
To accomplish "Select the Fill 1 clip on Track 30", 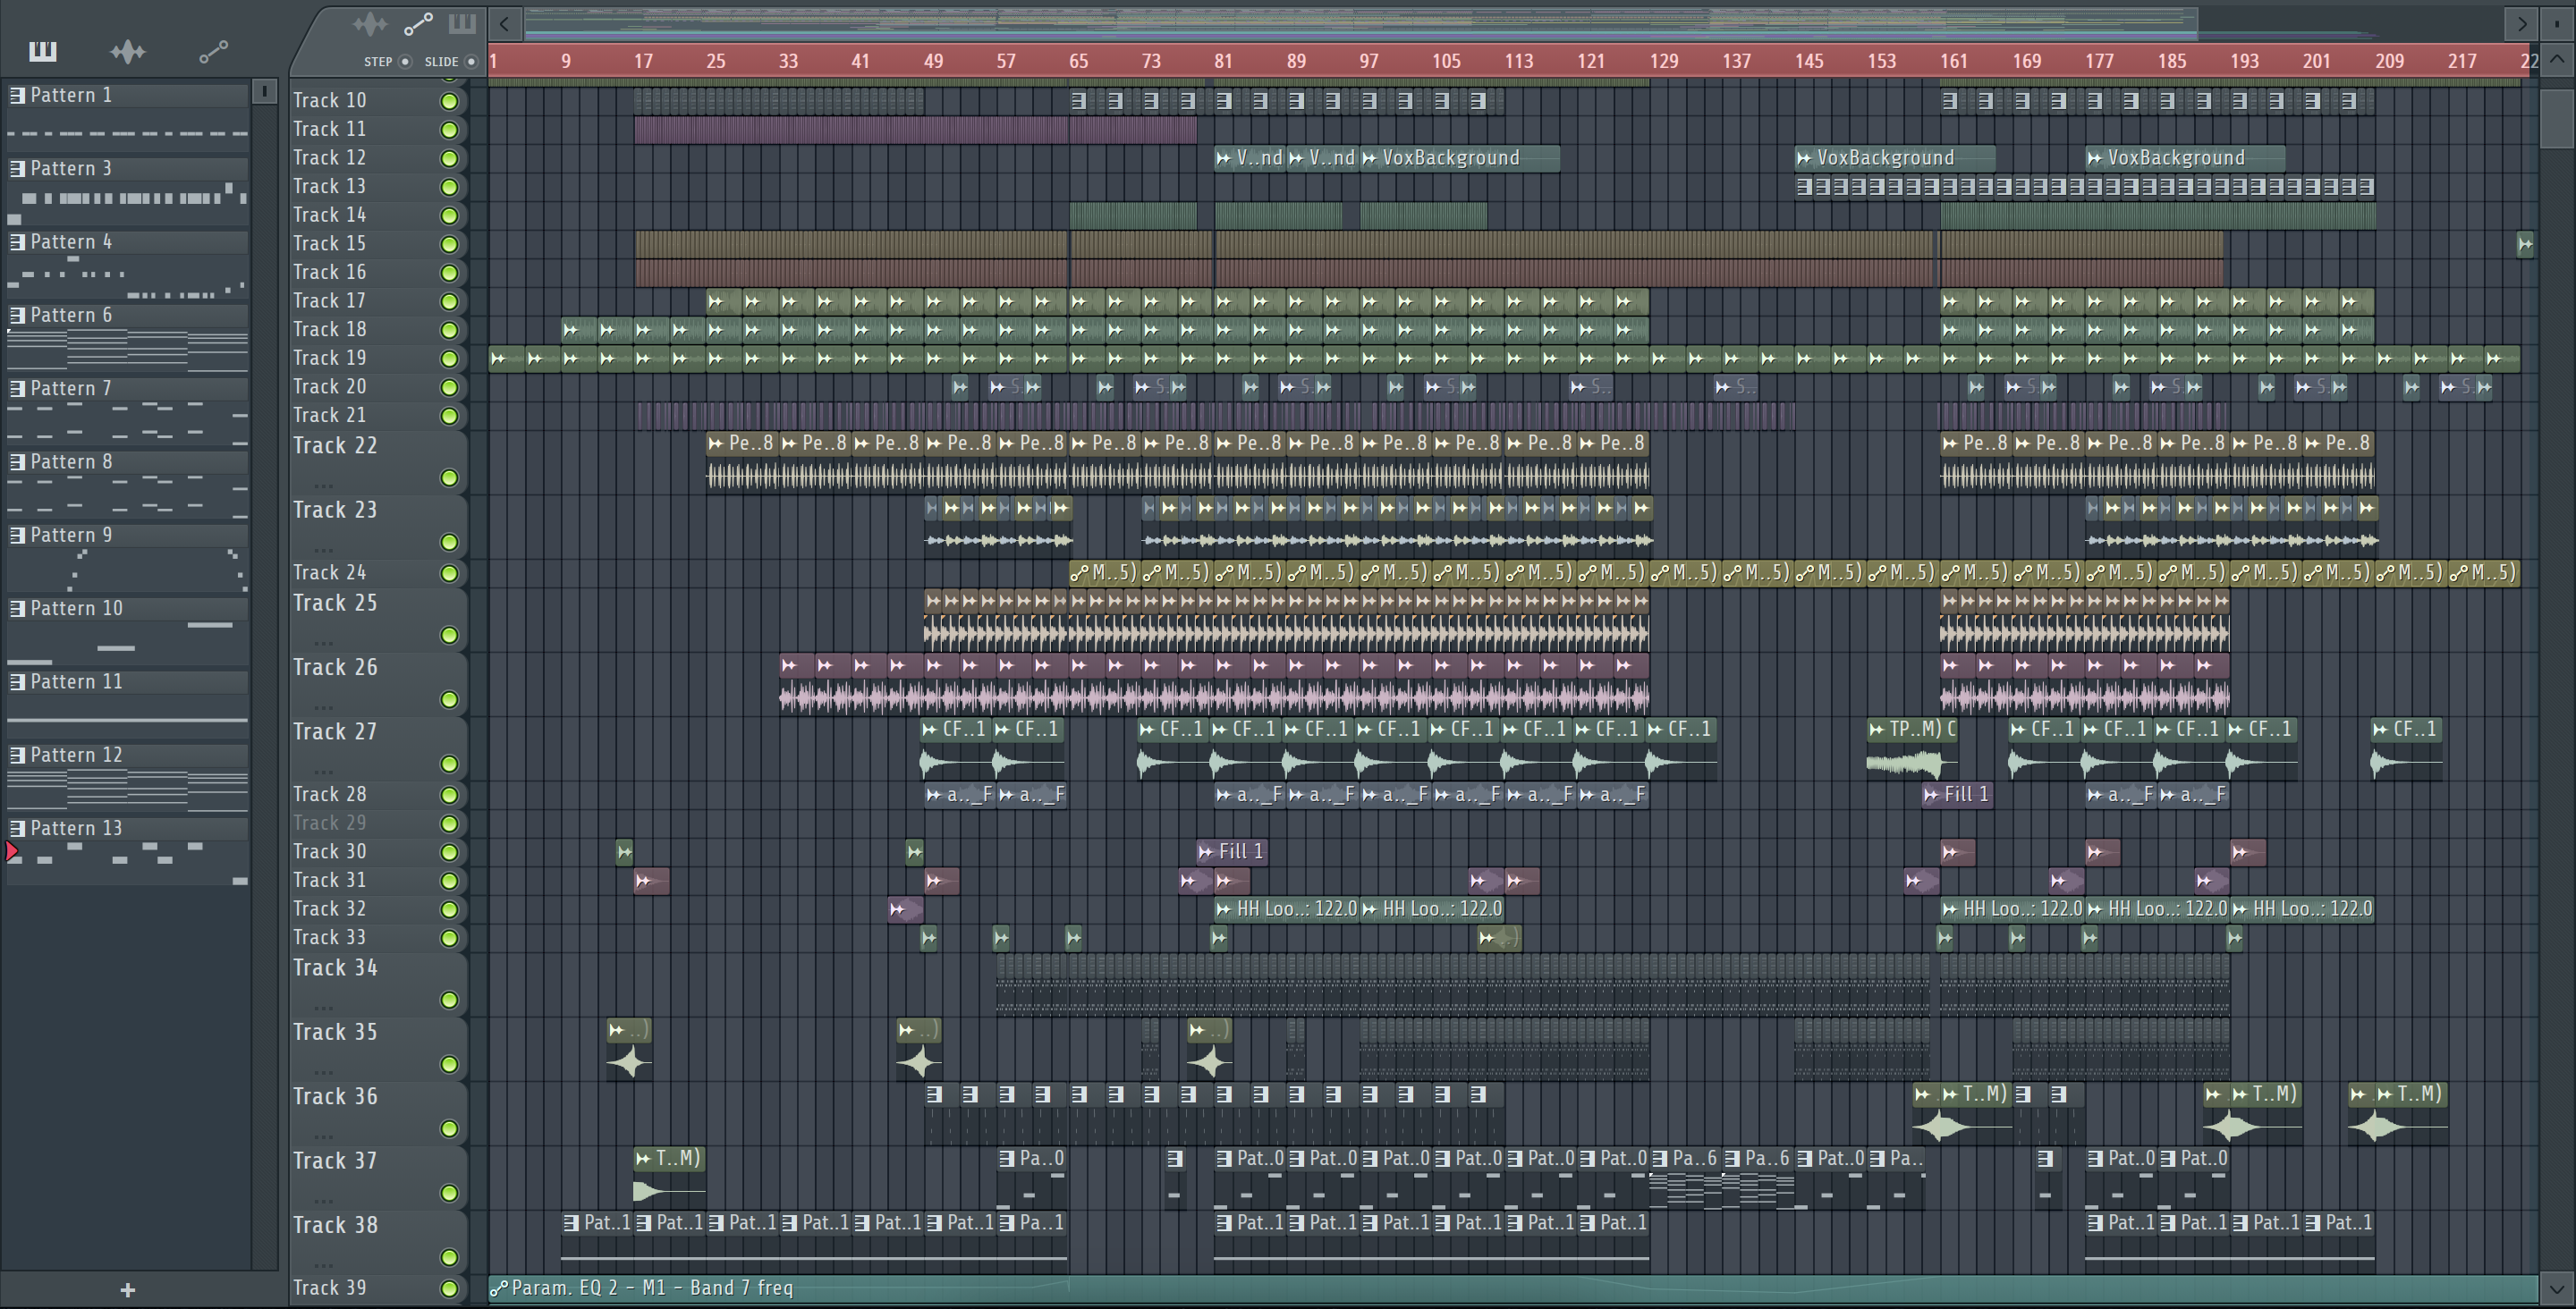I will [1233, 851].
